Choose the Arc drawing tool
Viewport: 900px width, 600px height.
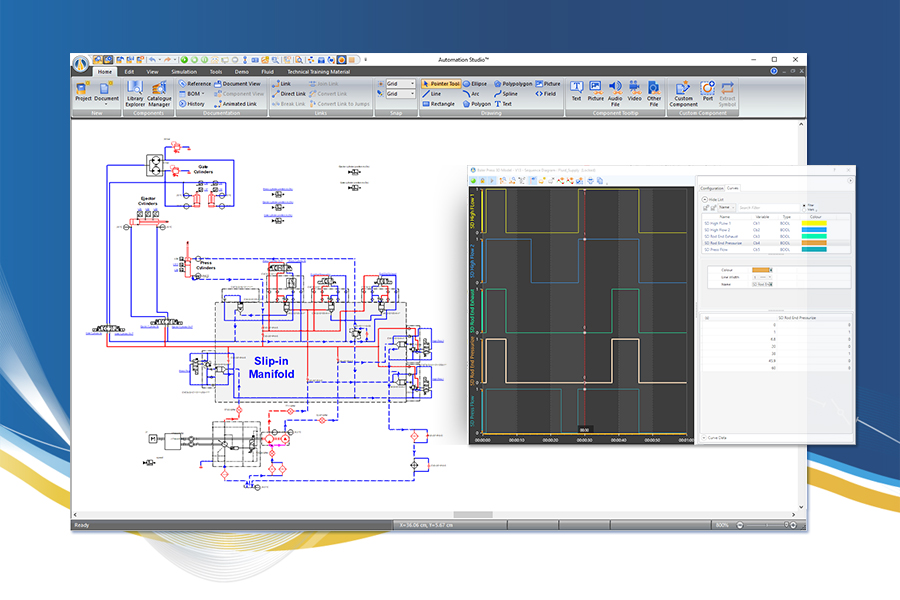click(x=471, y=94)
